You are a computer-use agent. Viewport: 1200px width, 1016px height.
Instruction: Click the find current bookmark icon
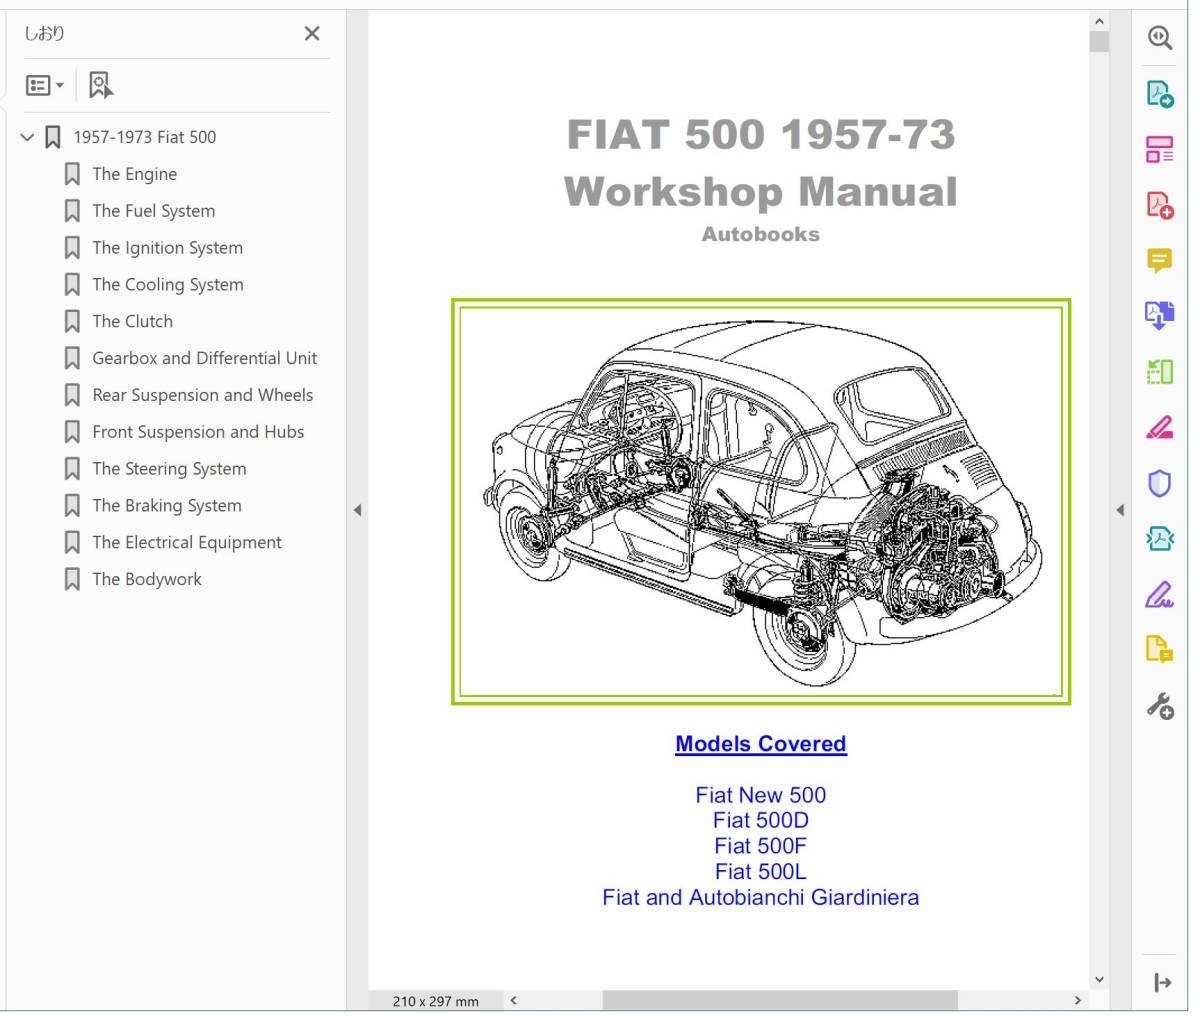[x=101, y=86]
